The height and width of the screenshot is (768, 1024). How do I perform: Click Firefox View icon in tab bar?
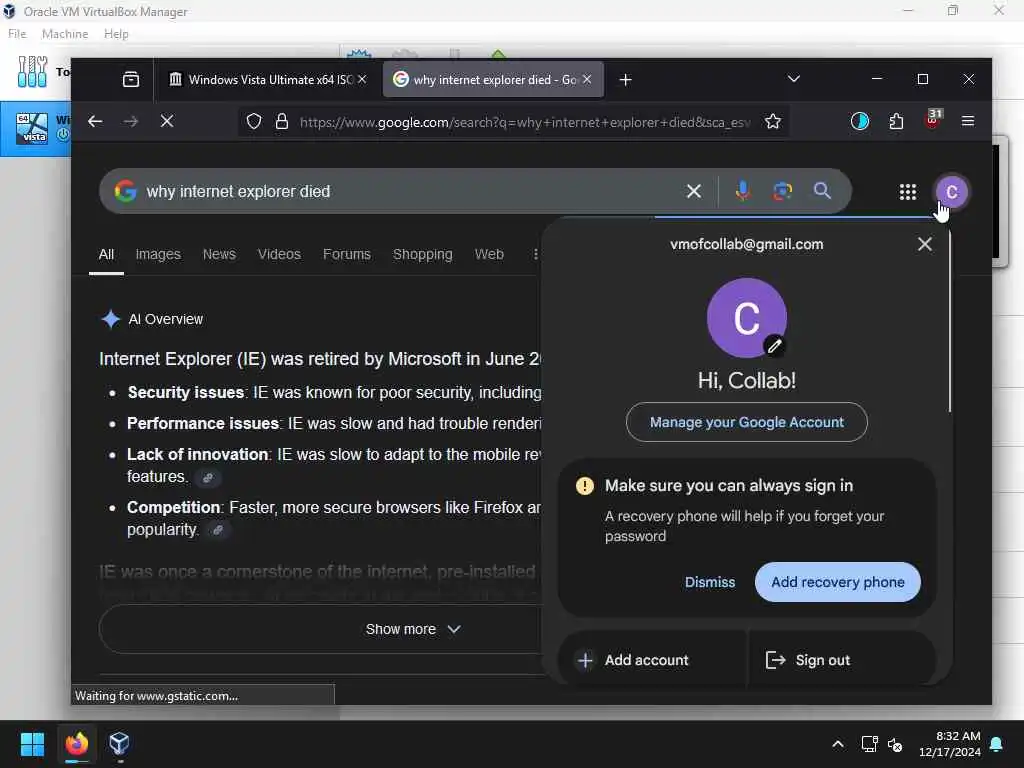click(x=131, y=80)
